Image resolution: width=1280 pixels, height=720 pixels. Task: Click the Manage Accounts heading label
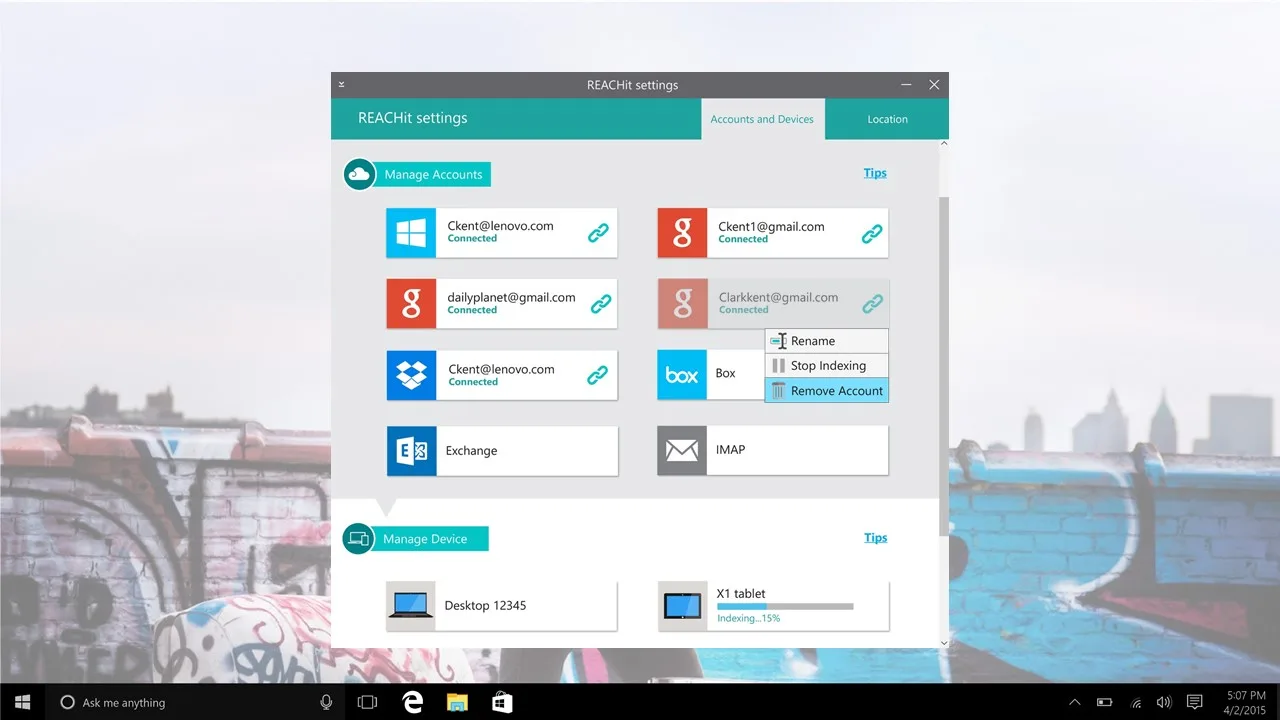click(434, 175)
